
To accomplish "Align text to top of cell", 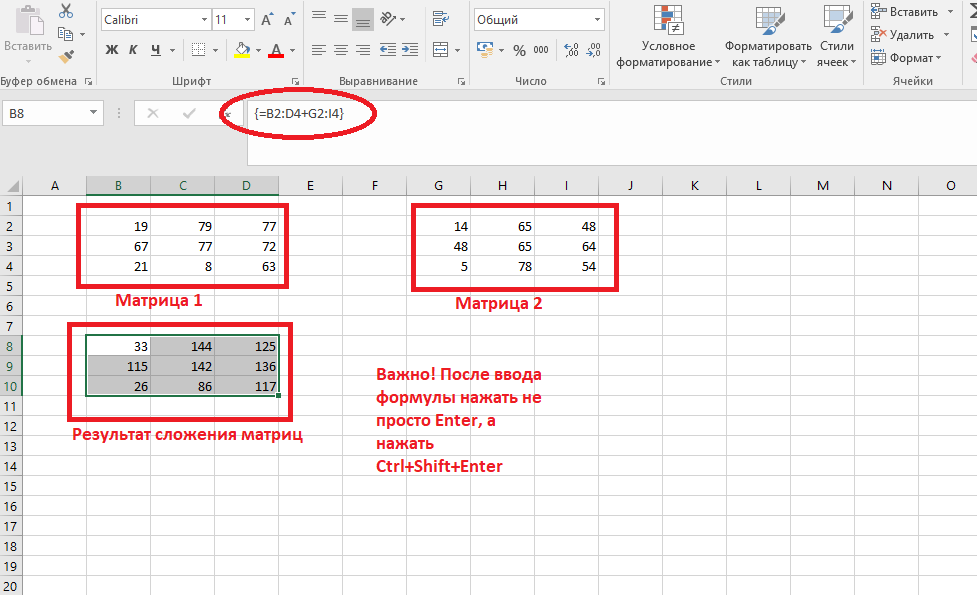I will (319, 19).
